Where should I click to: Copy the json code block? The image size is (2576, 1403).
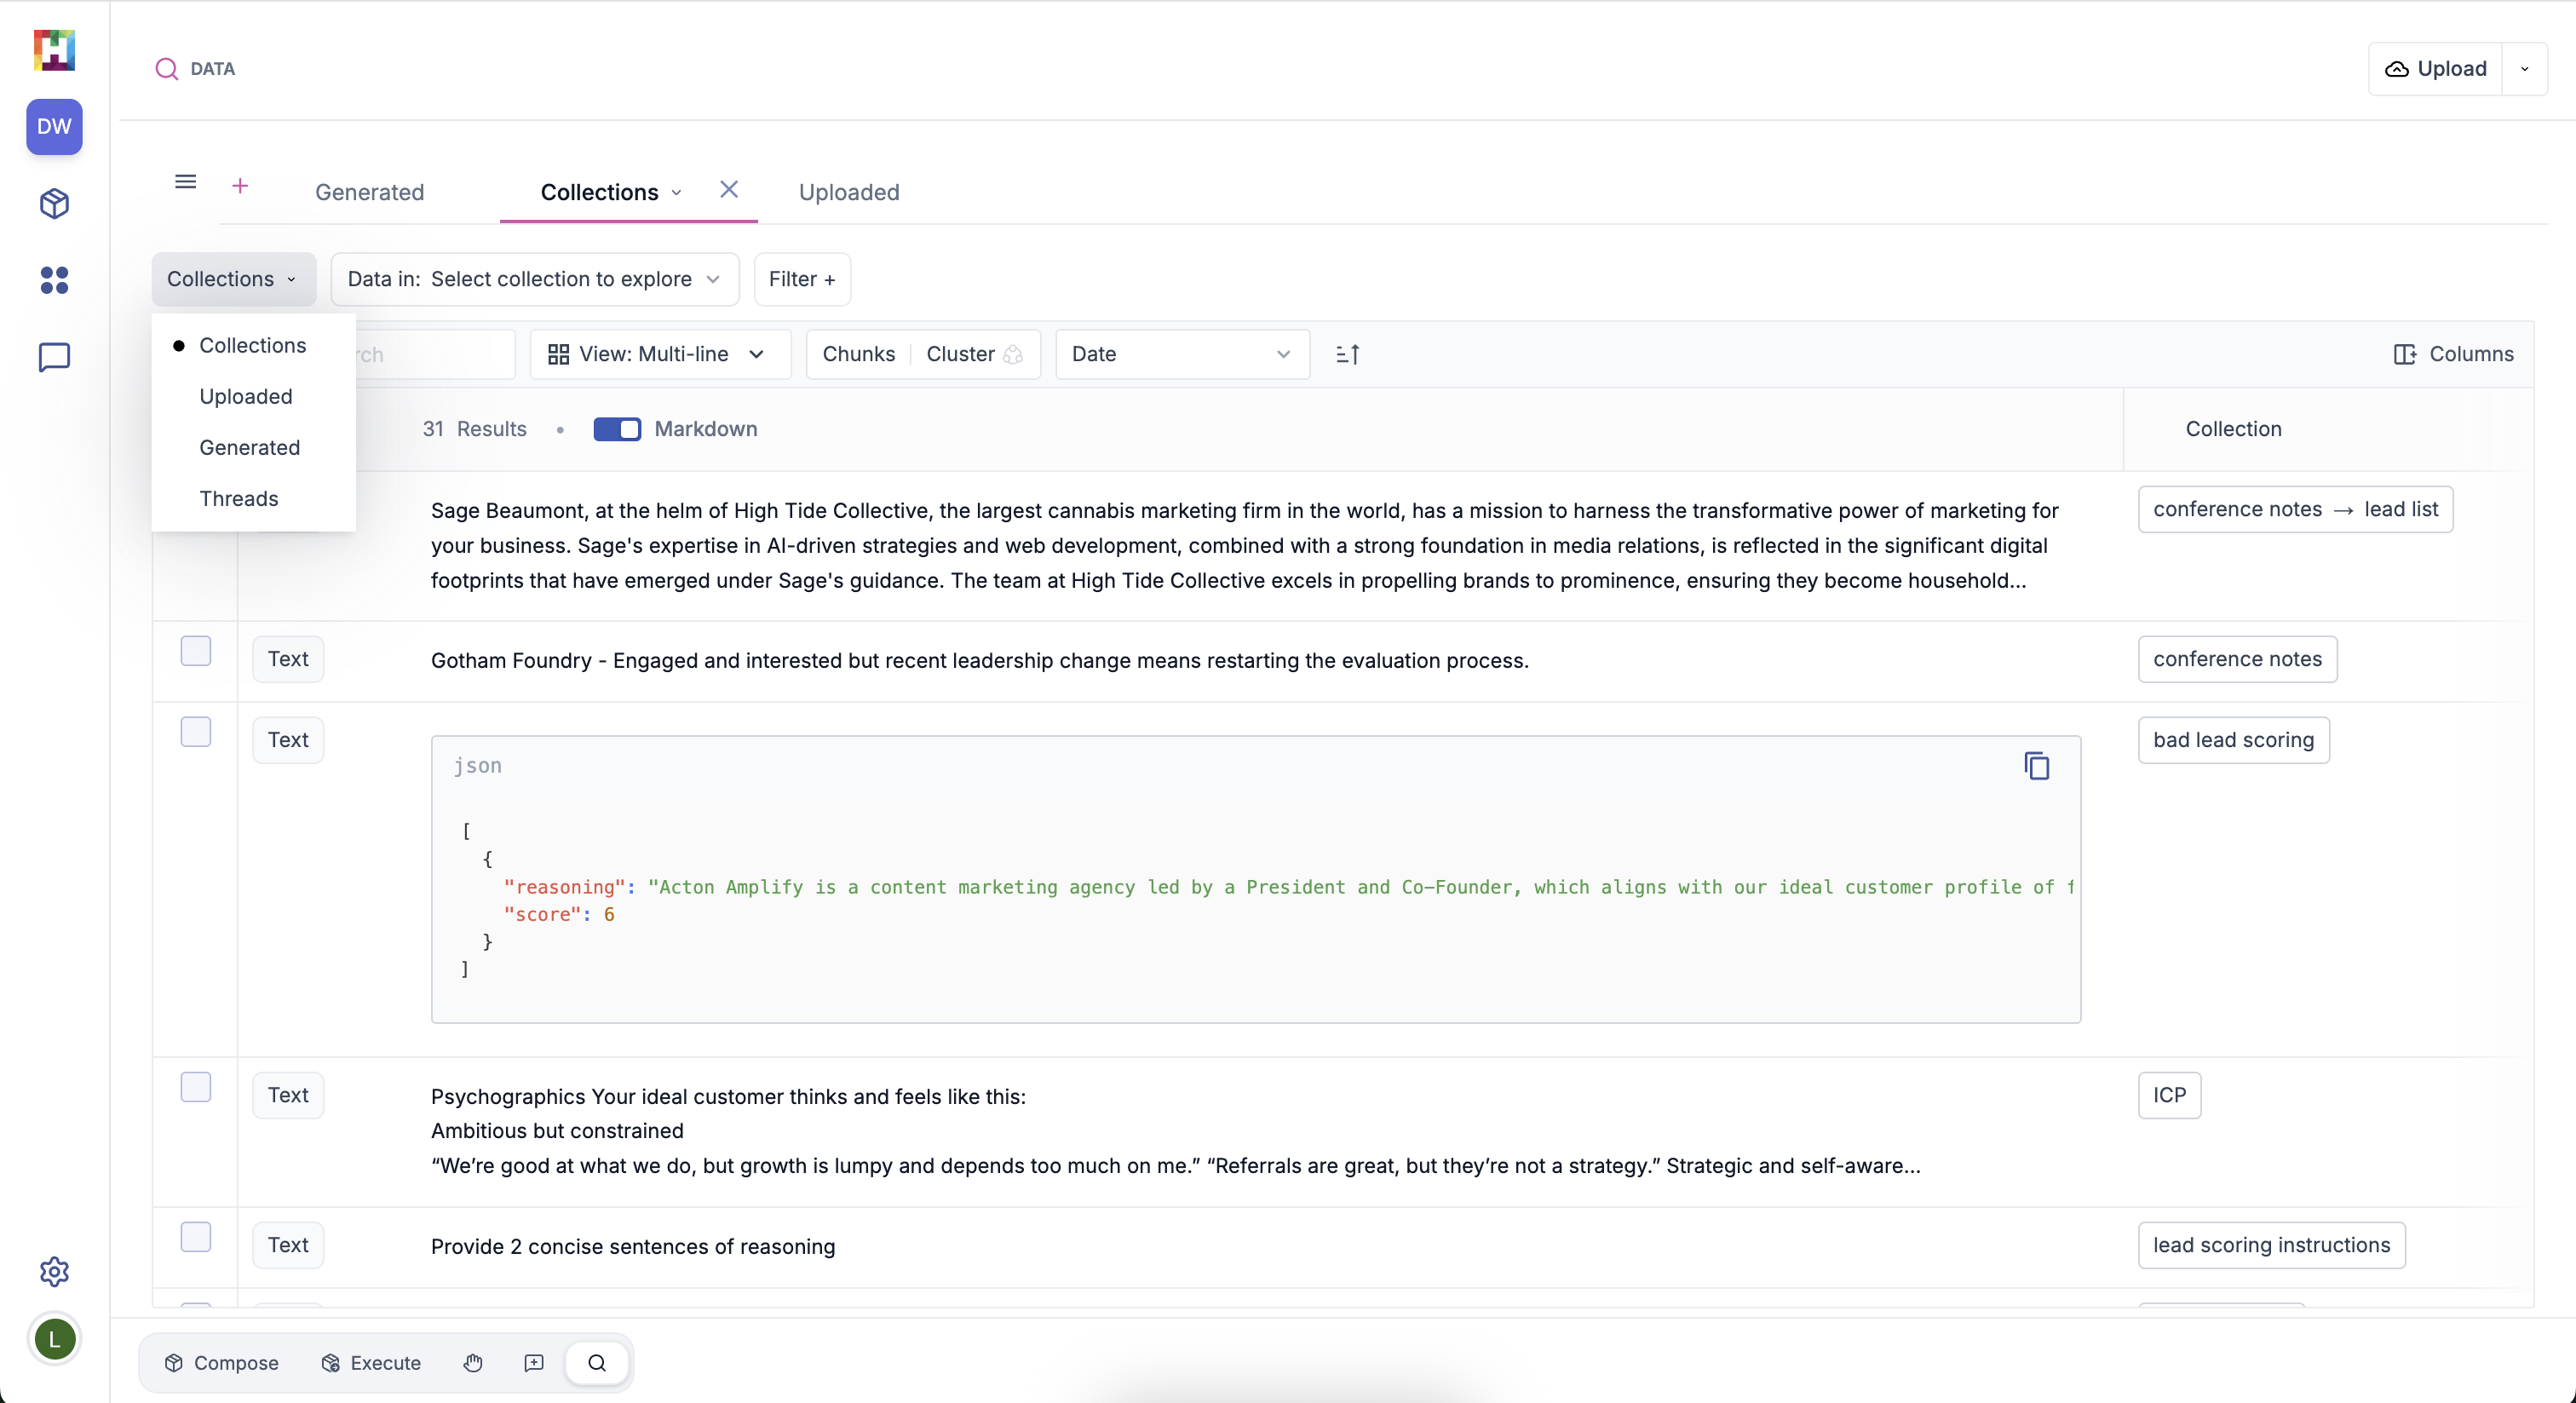tap(2036, 766)
